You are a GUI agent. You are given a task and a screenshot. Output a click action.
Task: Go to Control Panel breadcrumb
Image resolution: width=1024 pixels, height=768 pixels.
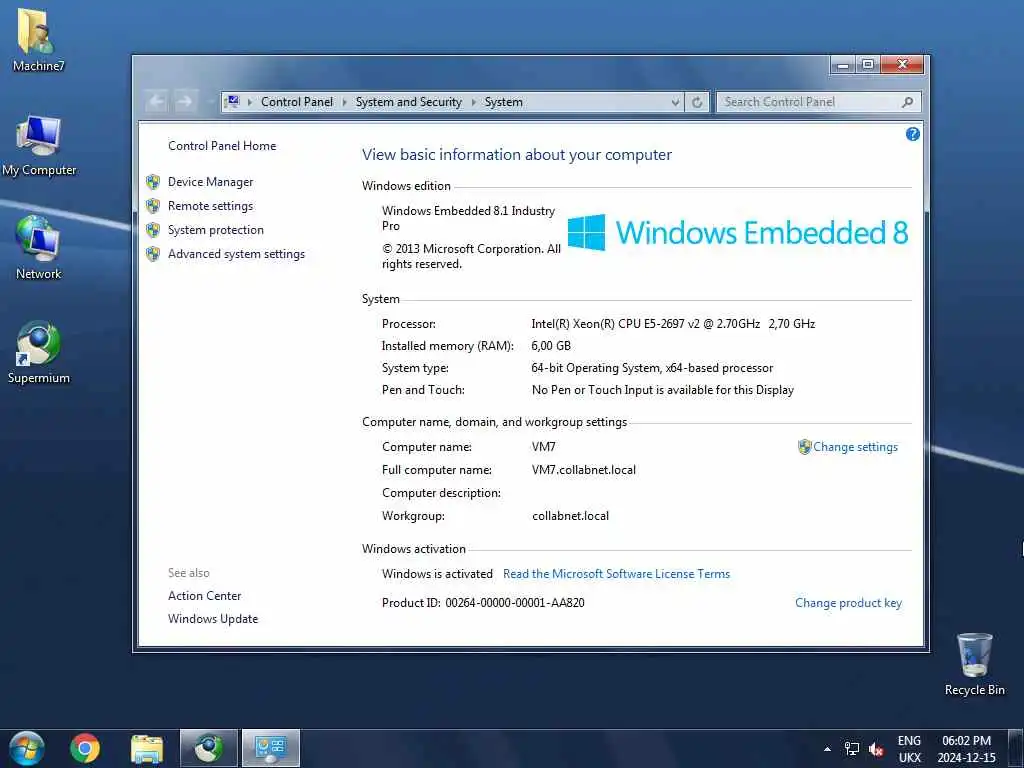(296, 102)
